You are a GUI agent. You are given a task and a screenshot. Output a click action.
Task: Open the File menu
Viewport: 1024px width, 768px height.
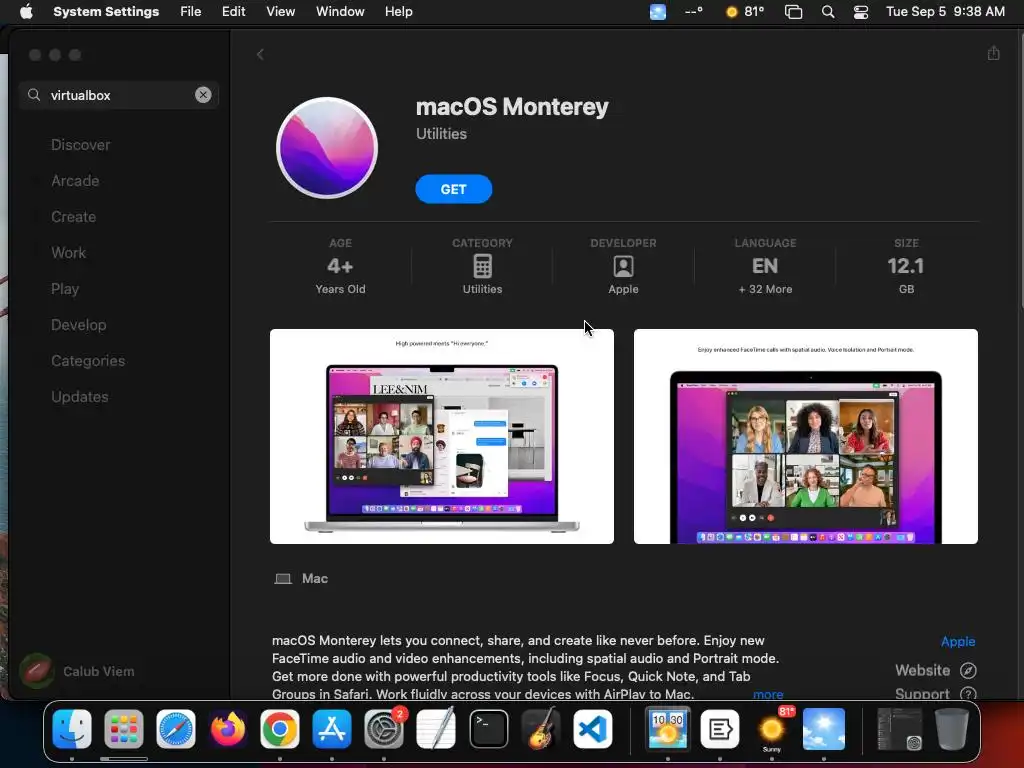(191, 12)
